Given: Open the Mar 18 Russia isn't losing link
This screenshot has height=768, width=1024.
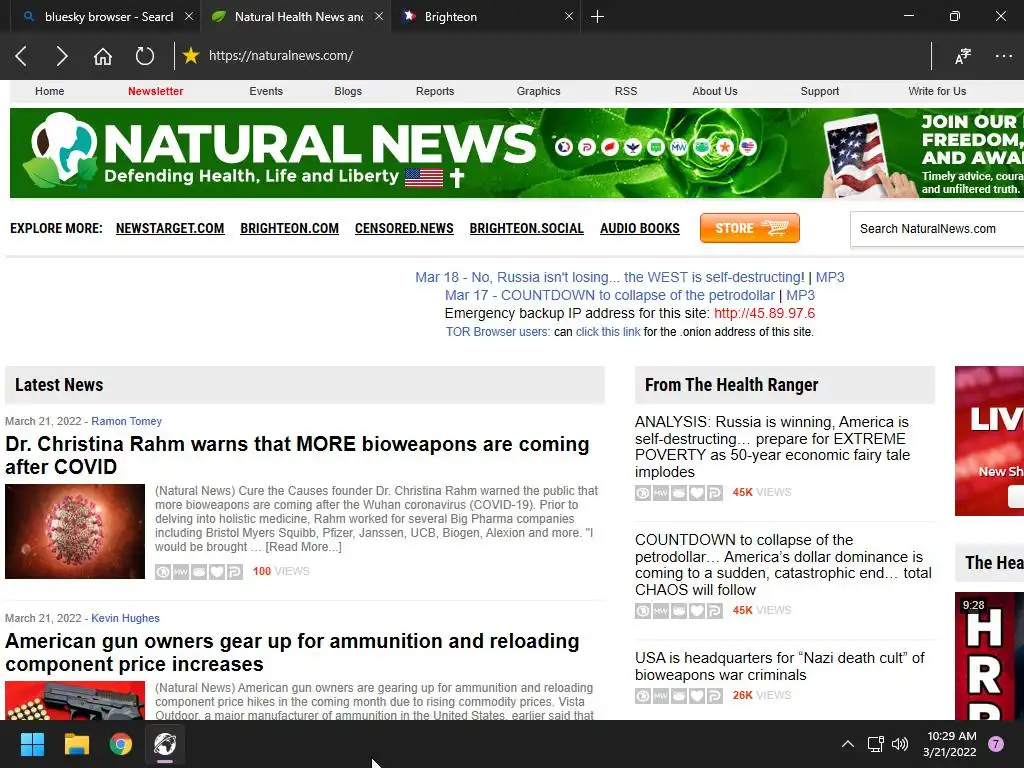Looking at the screenshot, I should (610, 277).
